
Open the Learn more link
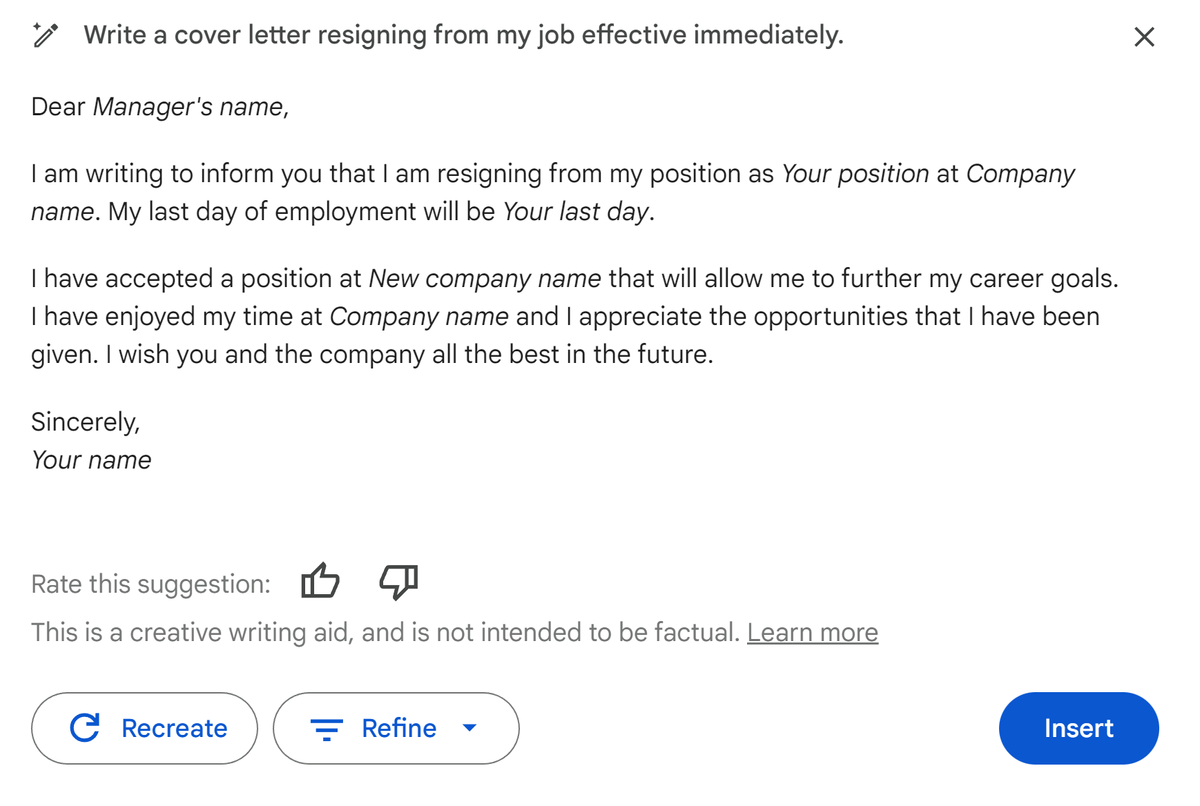click(x=812, y=632)
